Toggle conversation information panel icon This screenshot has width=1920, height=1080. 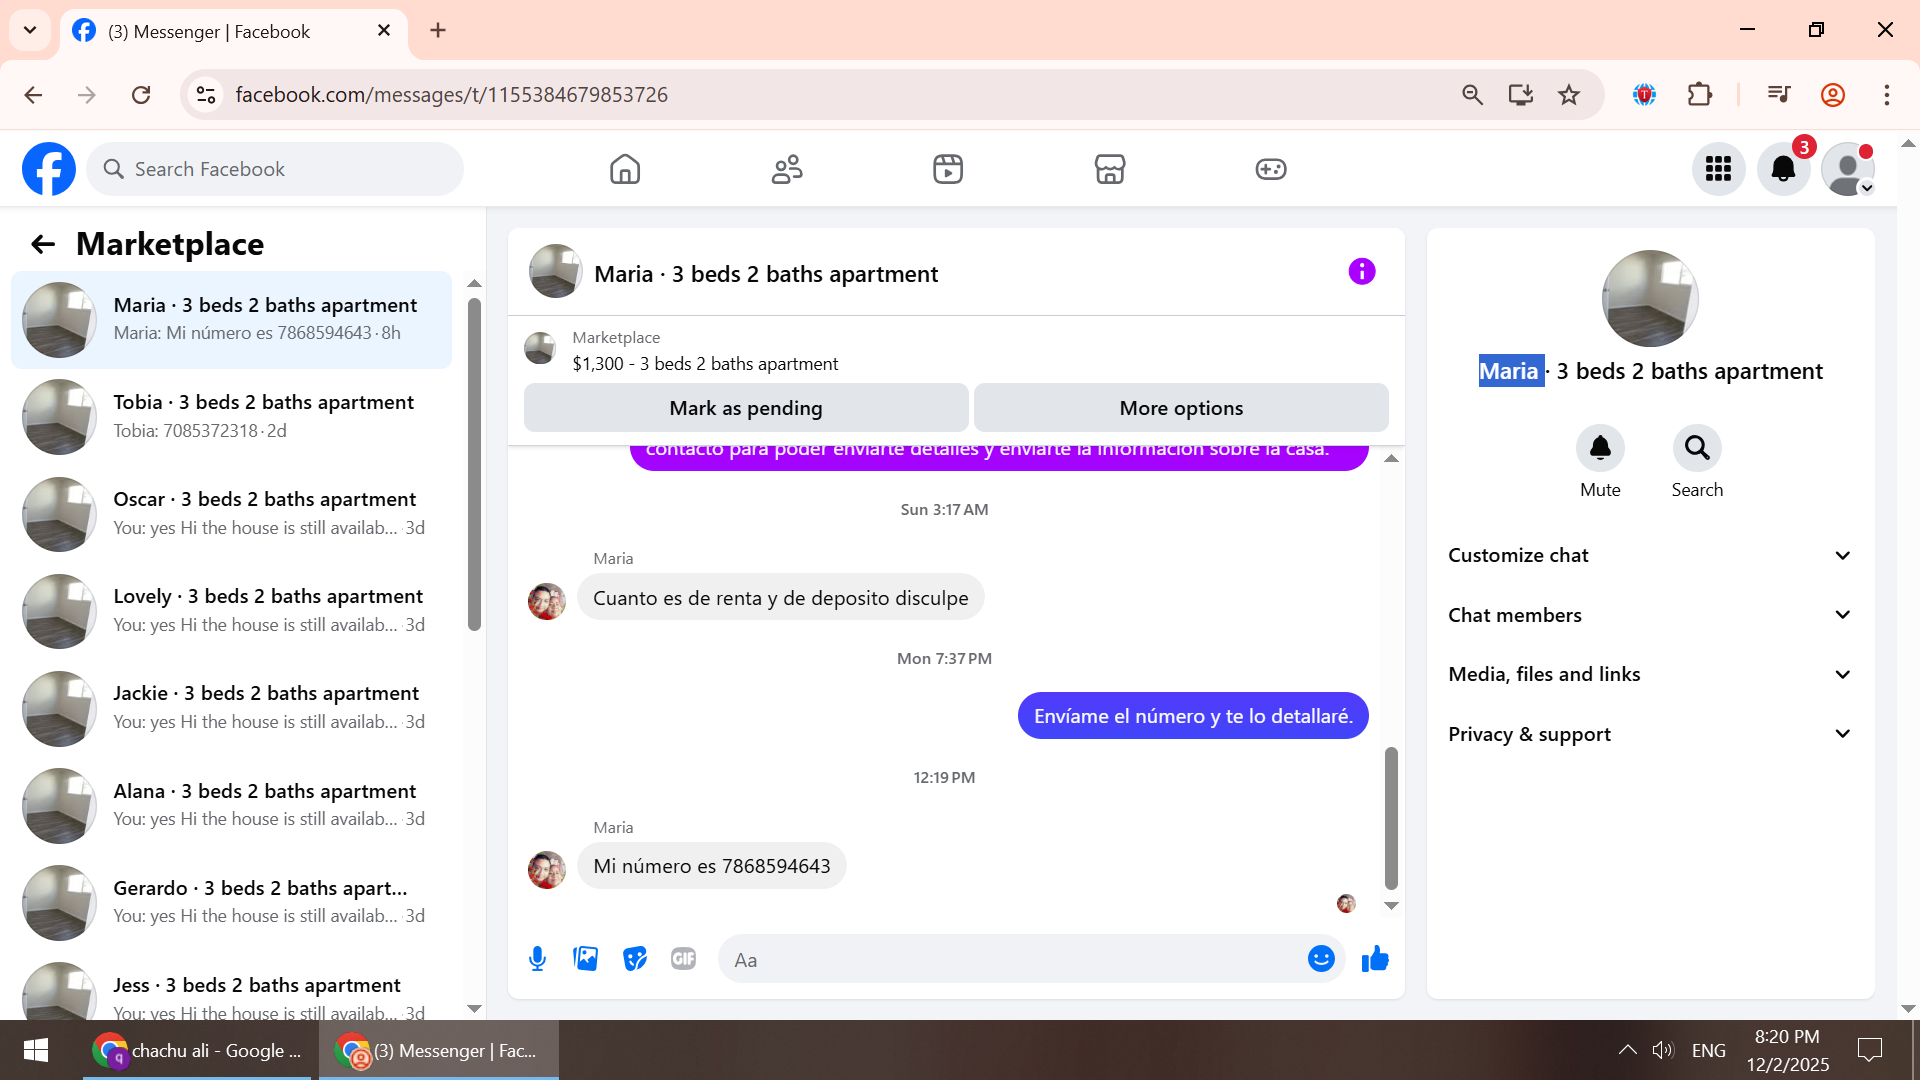pyautogui.click(x=1361, y=272)
